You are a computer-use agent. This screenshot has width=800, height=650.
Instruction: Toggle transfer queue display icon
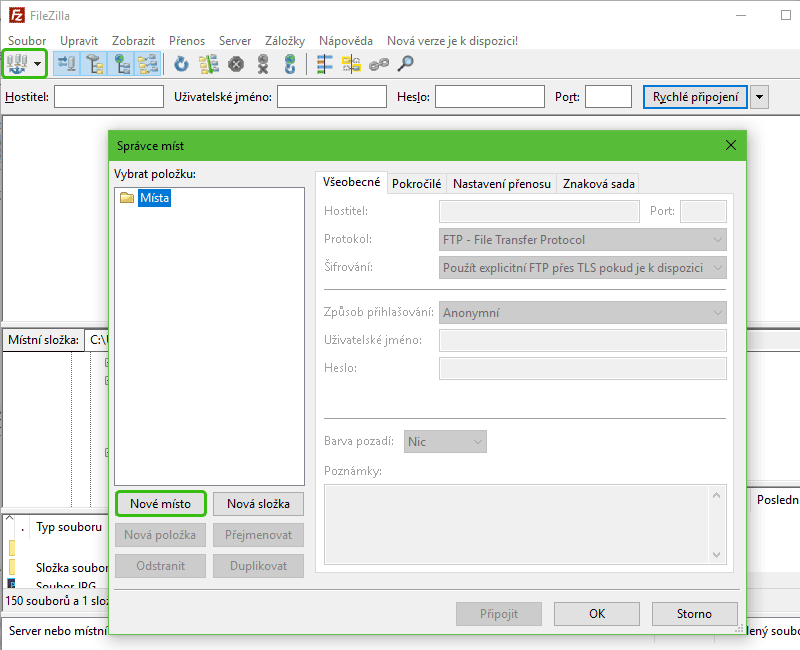tap(148, 64)
